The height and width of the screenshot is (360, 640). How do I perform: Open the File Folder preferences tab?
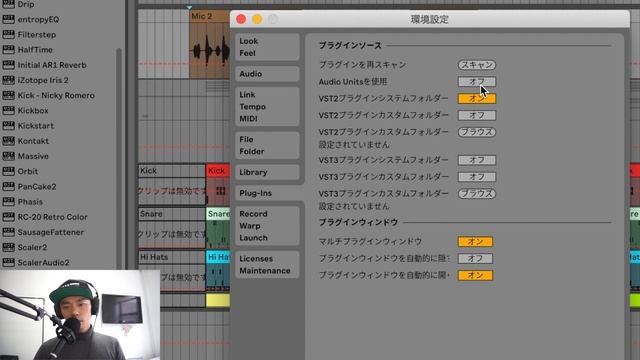tap(267, 145)
